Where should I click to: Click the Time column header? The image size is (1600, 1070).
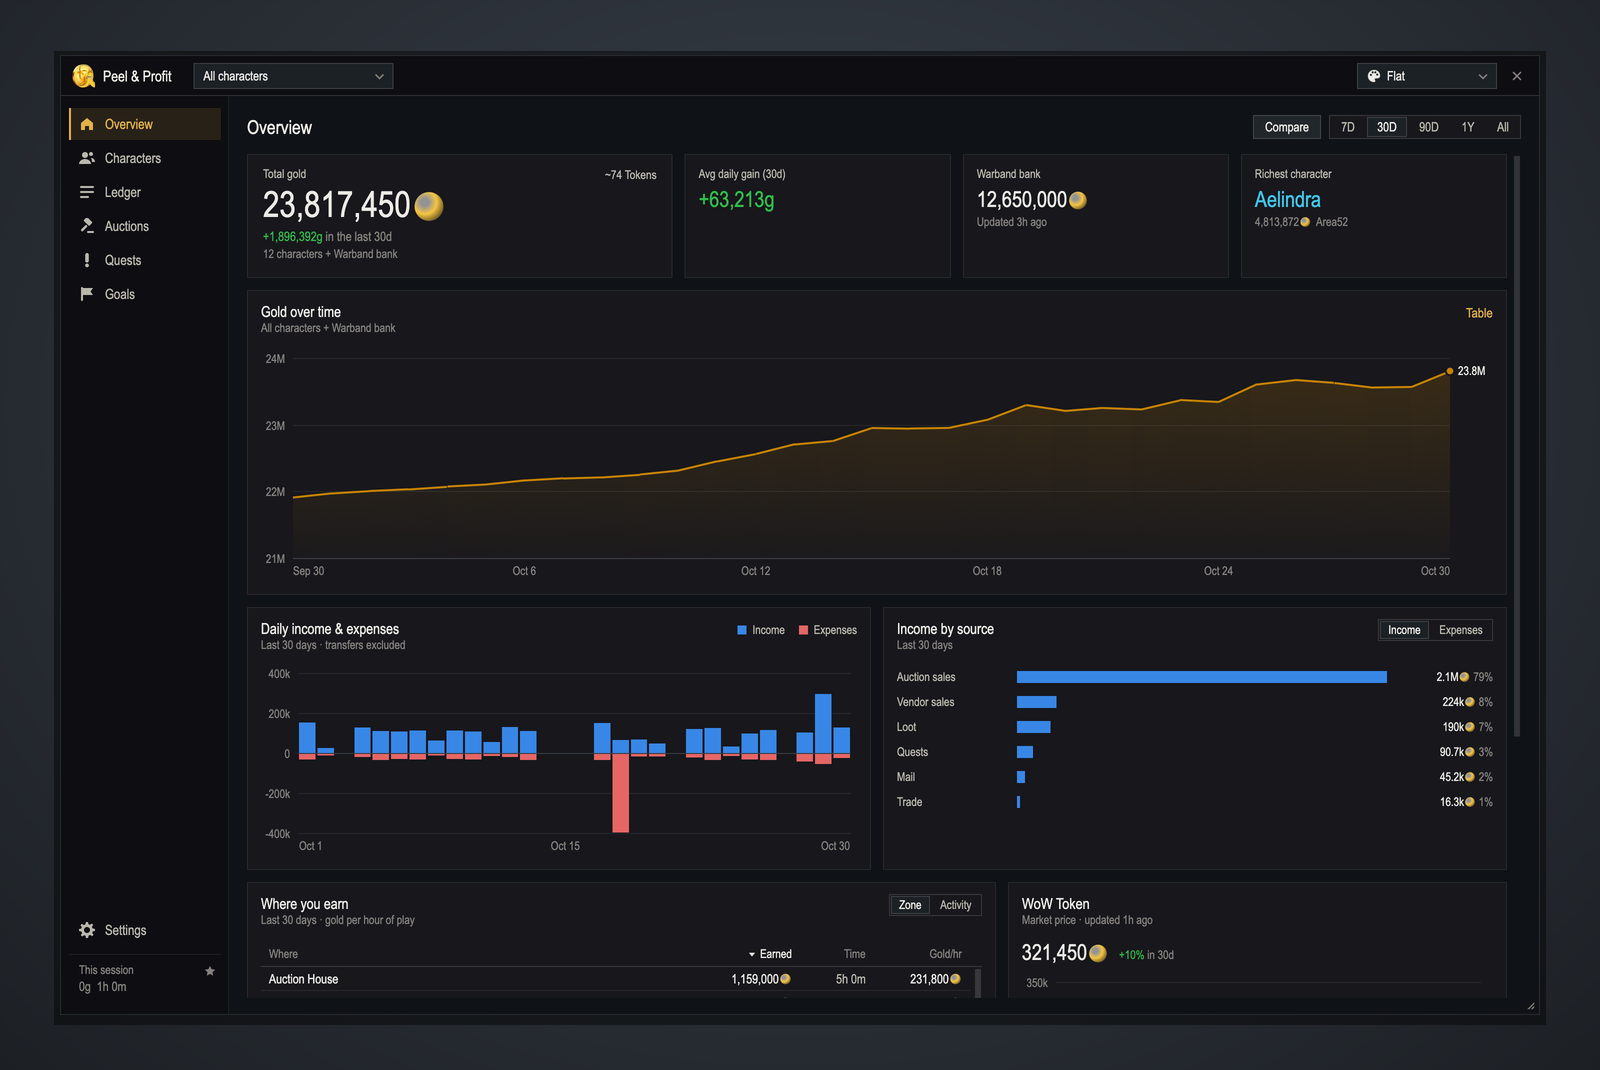[855, 954]
